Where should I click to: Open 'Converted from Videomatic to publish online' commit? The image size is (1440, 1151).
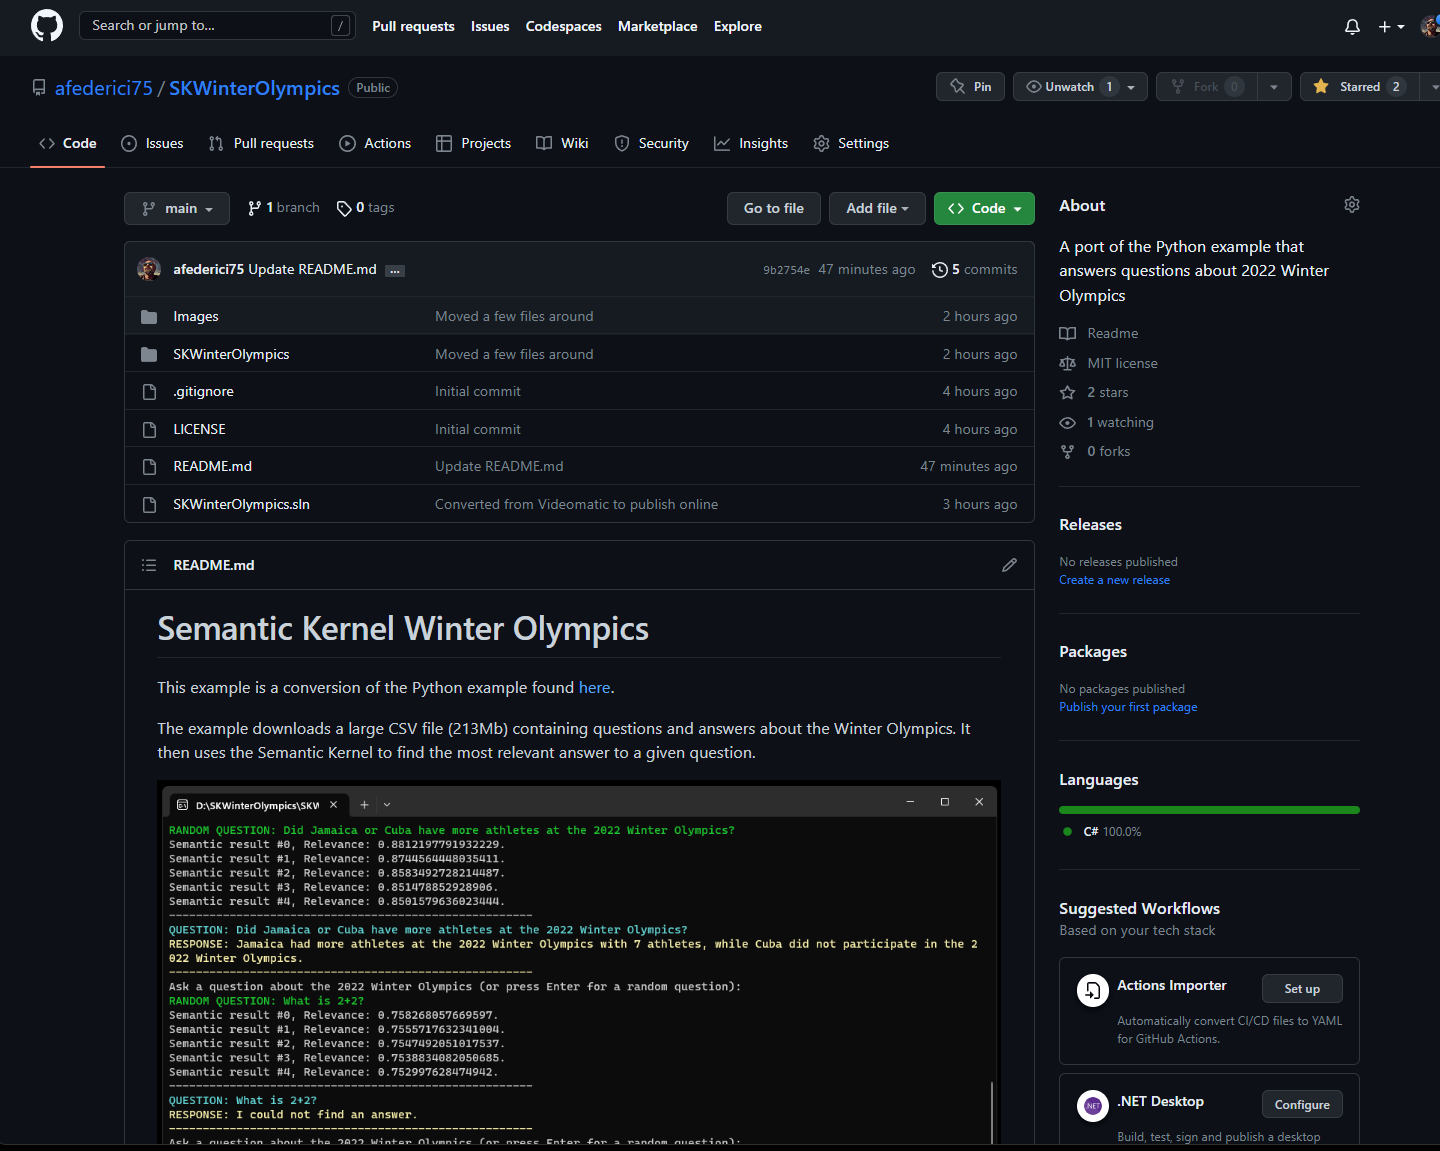[x=576, y=505]
